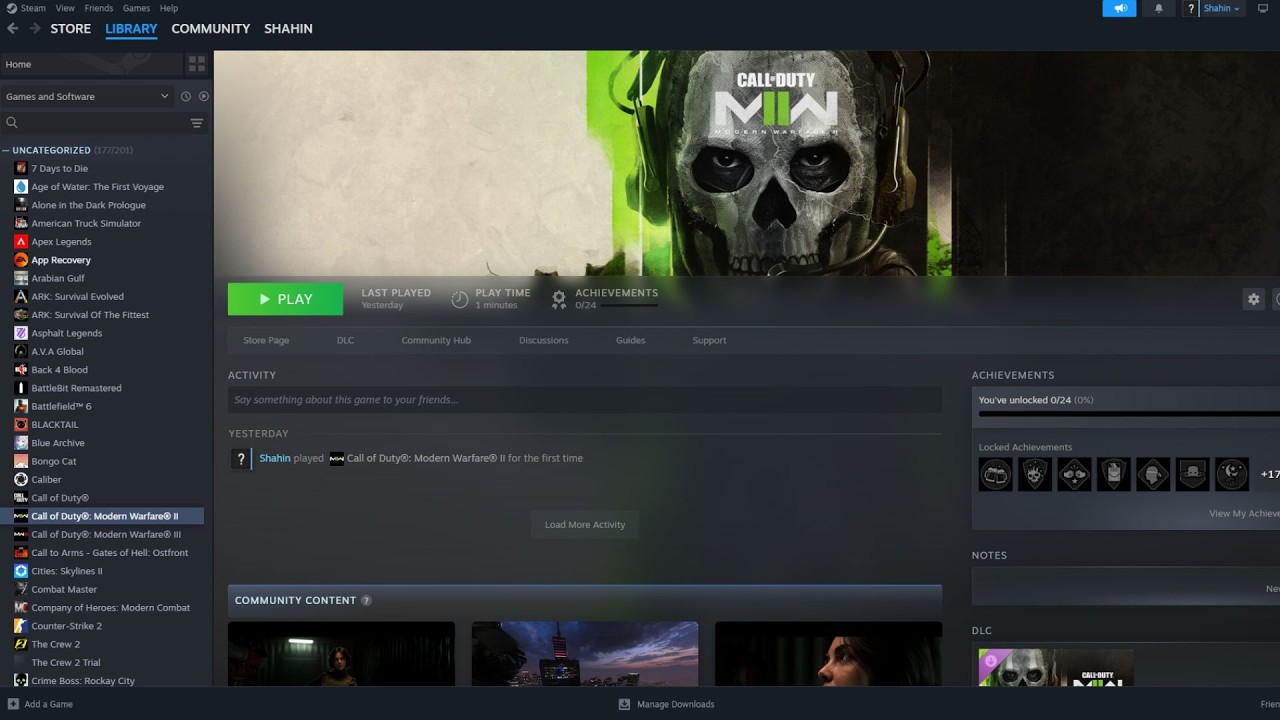Click the Battlefield™ 6 icon

click(21, 406)
